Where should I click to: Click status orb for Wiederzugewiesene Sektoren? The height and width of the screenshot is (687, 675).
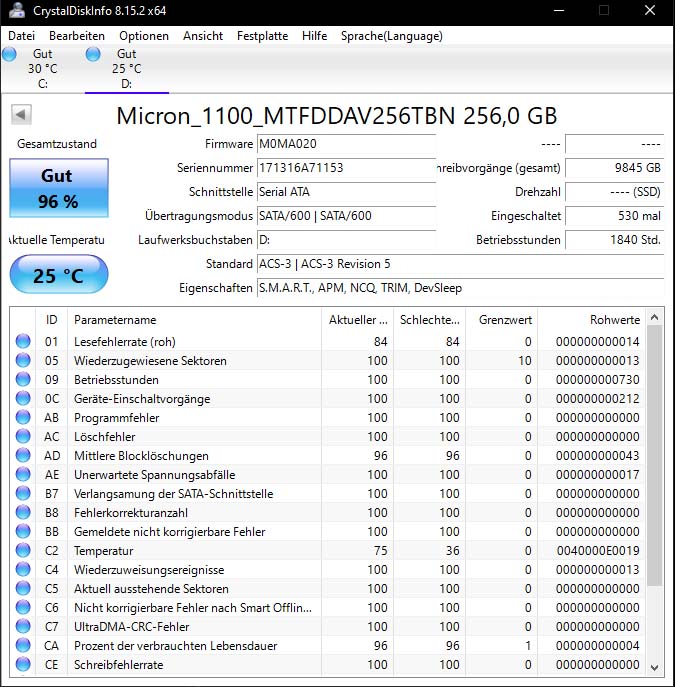23,360
